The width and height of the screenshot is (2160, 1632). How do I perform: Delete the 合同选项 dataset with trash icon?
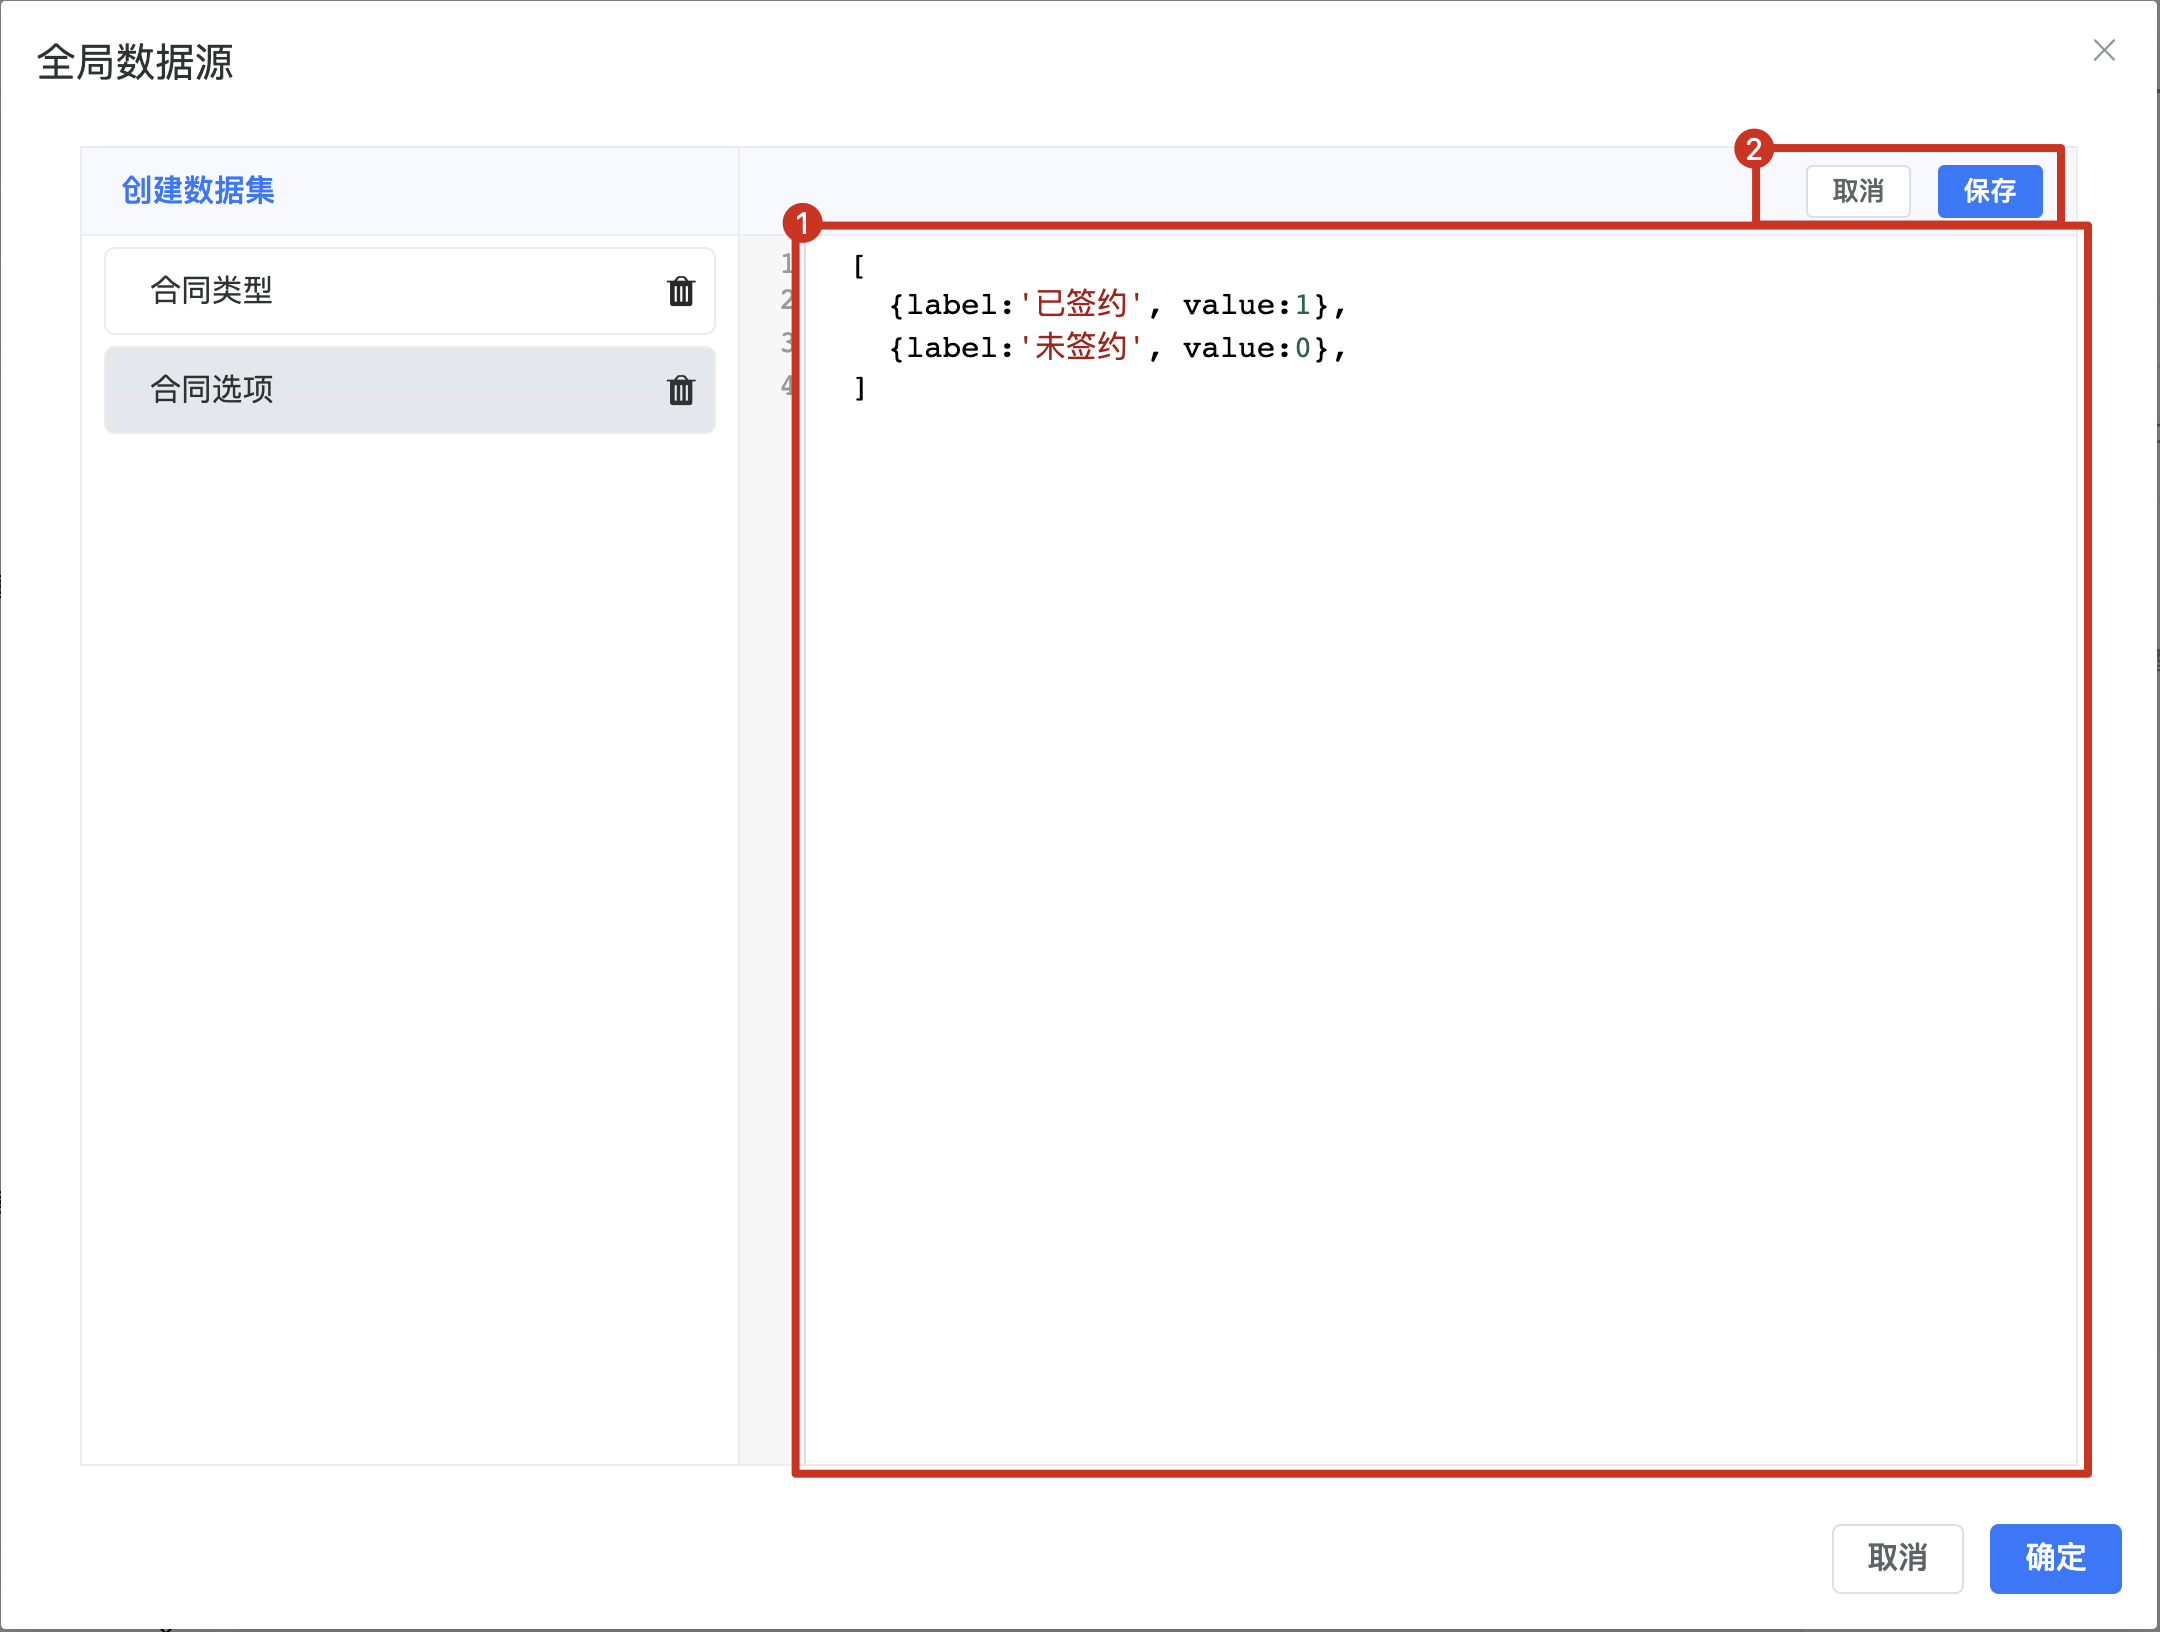click(x=681, y=390)
